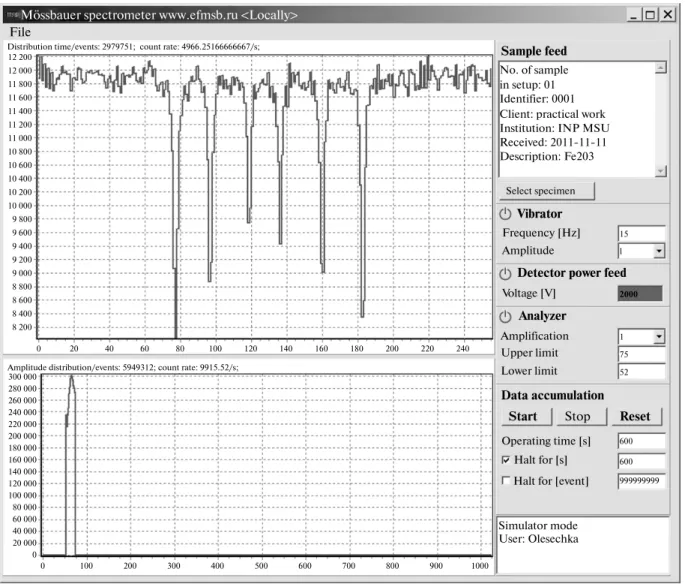Screen dimensions: 685x584
Task: Reset accumulated data
Action: 637,416
